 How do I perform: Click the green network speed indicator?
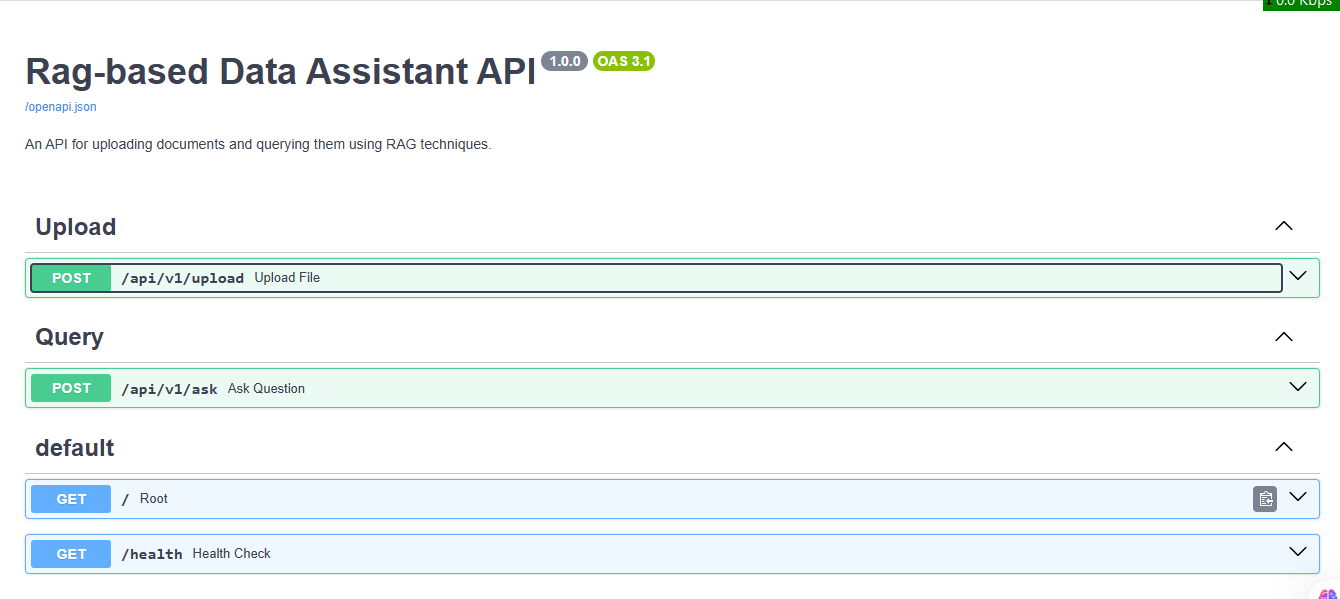(x=1300, y=4)
